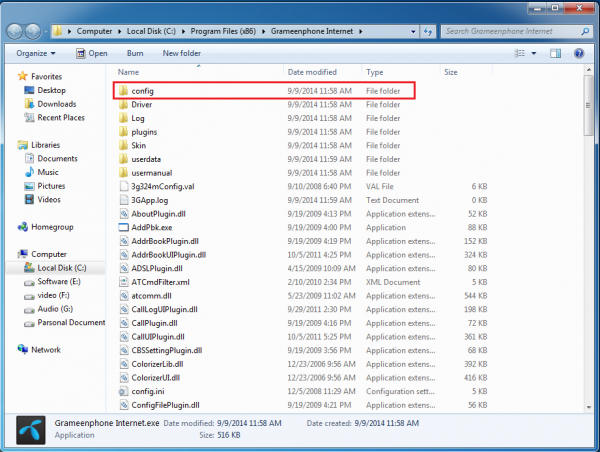Click the Pictures library icon
The height and width of the screenshot is (452, 600).
tap(29, 186)
